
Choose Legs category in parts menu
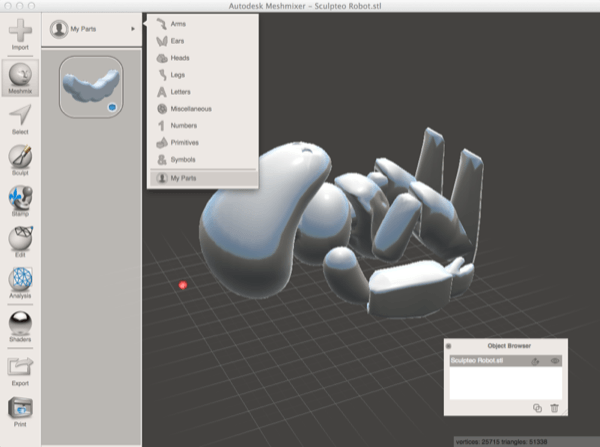pos(203,75)
